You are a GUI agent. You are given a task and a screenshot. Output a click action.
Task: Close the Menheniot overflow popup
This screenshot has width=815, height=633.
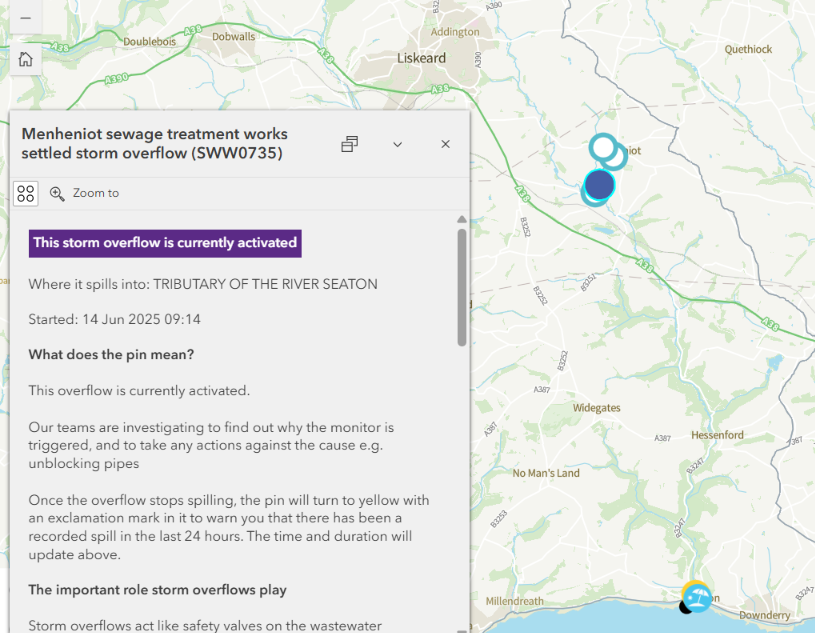tap(446, 144)
